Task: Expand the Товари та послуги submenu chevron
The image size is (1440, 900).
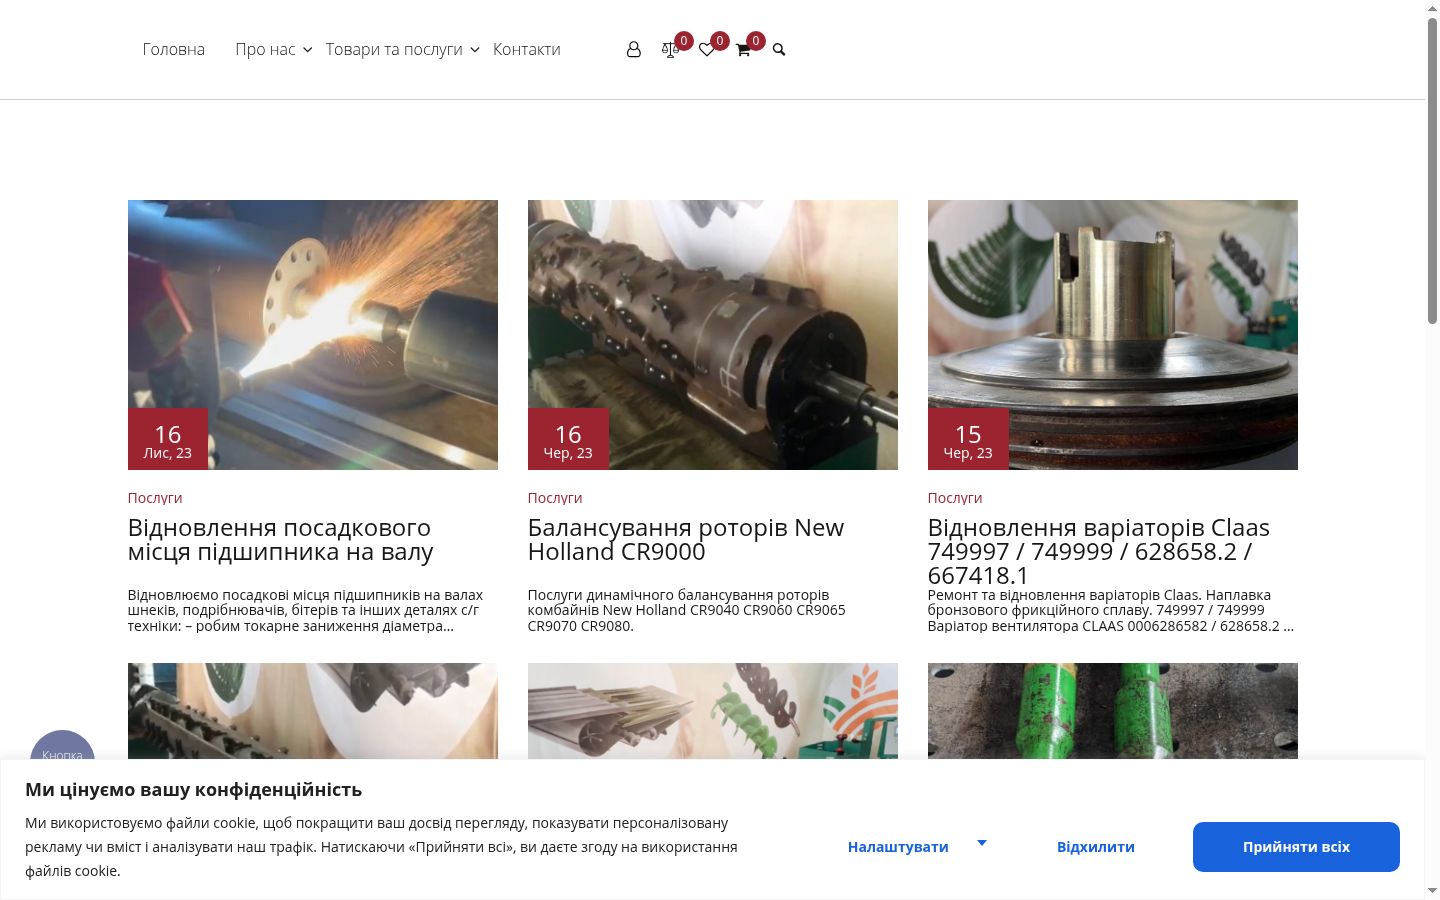Action: 474,49
